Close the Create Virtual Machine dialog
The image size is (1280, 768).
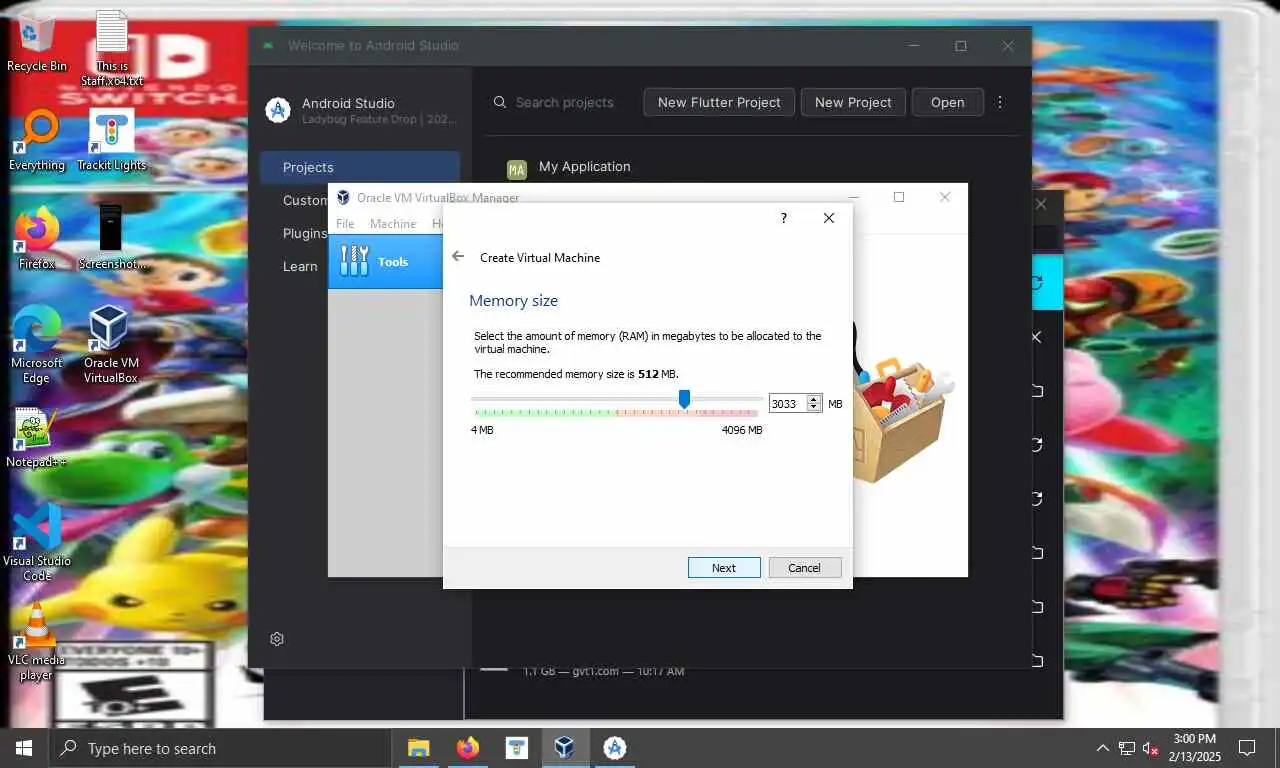[829, 218]
